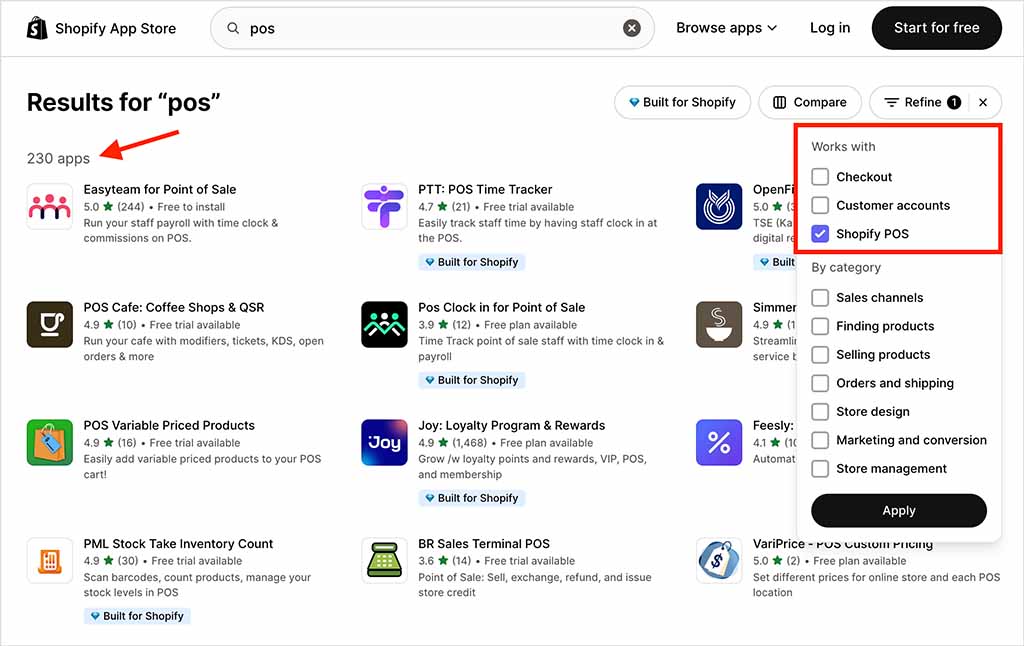This screenshot has height=646, width=1024.
Task: Toggle the Built for Shopify filter
Action: 682,102
